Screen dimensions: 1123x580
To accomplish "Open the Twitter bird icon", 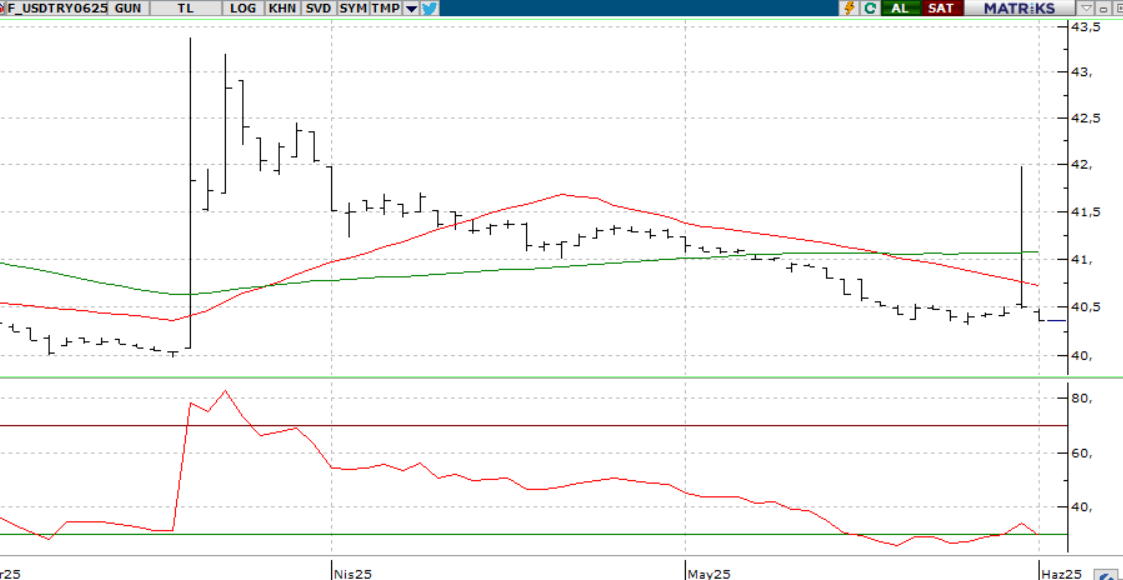I will coord(429,8).
